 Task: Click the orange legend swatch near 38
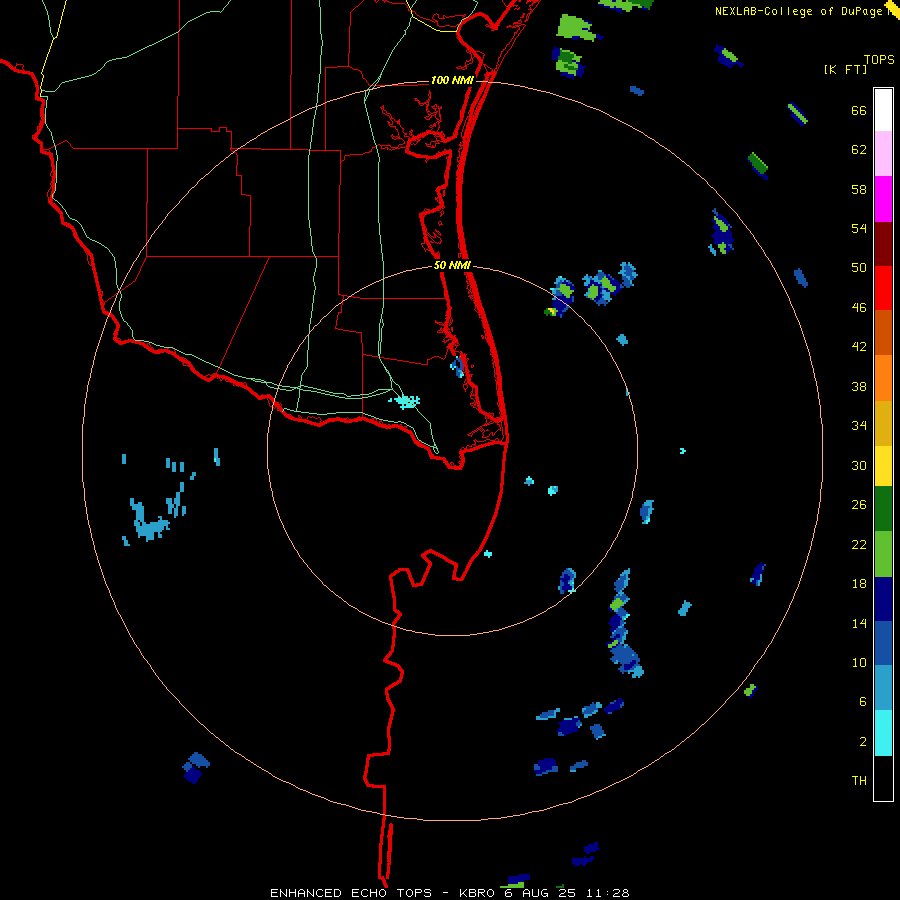(x=883, y=378)
